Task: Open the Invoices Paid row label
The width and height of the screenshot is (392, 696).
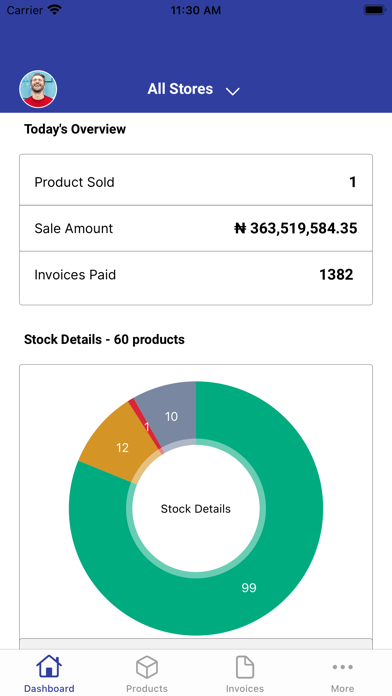Action: pyautogui.click(x=75, y=275)
